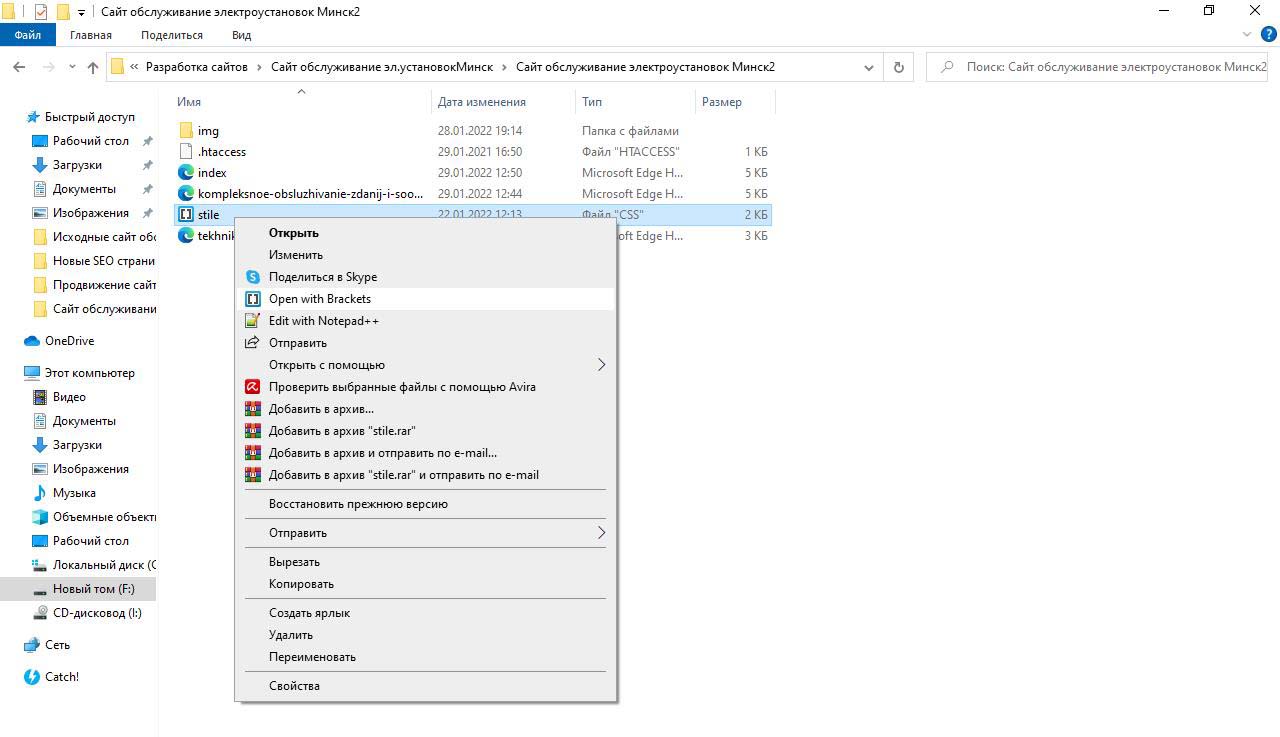Click the up-arrow navigation button
The width and height of the screenshot is (1280, 737).
93,67
